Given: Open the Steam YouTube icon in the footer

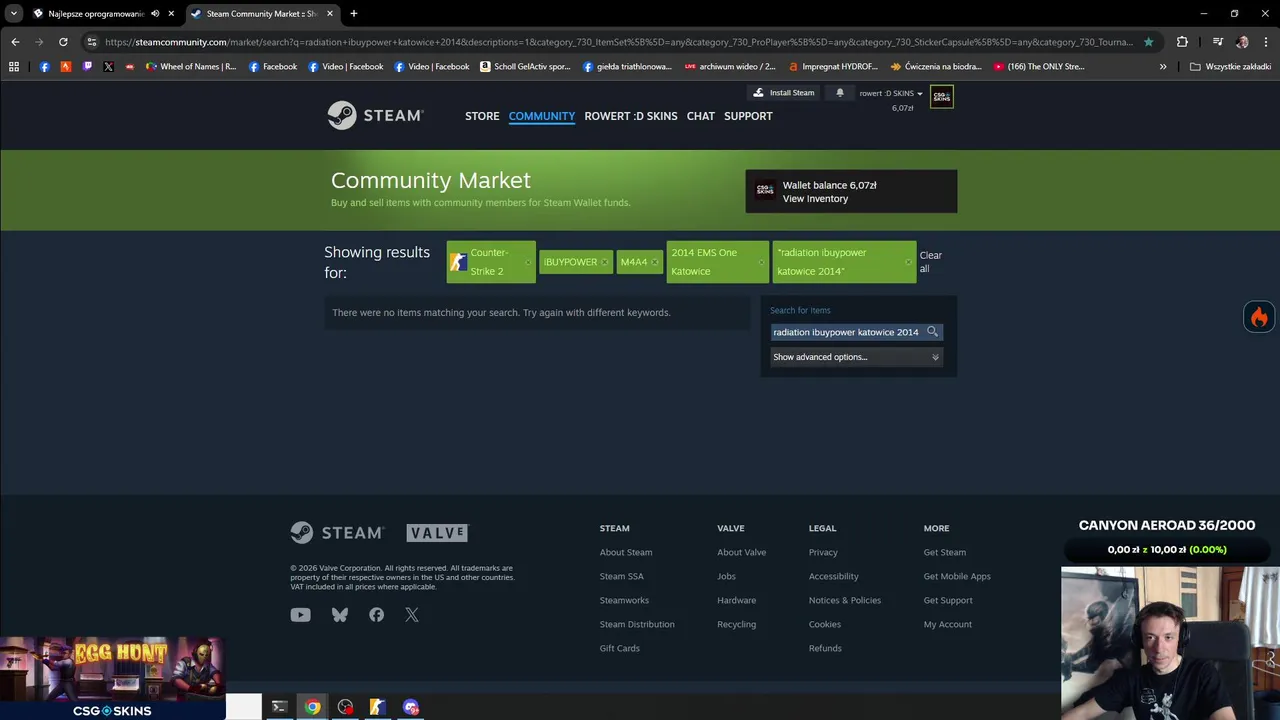Looking at the screenshot, I should pos(300,615).
